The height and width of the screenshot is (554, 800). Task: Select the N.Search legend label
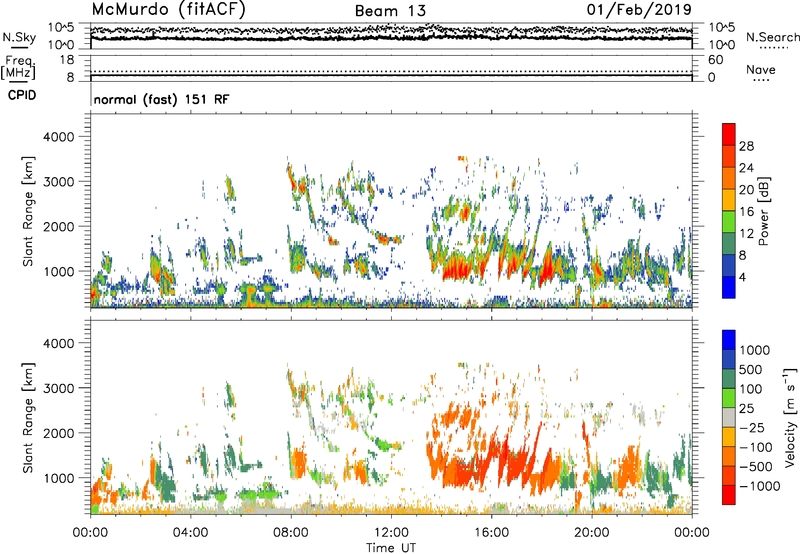[x=772, y=37]
